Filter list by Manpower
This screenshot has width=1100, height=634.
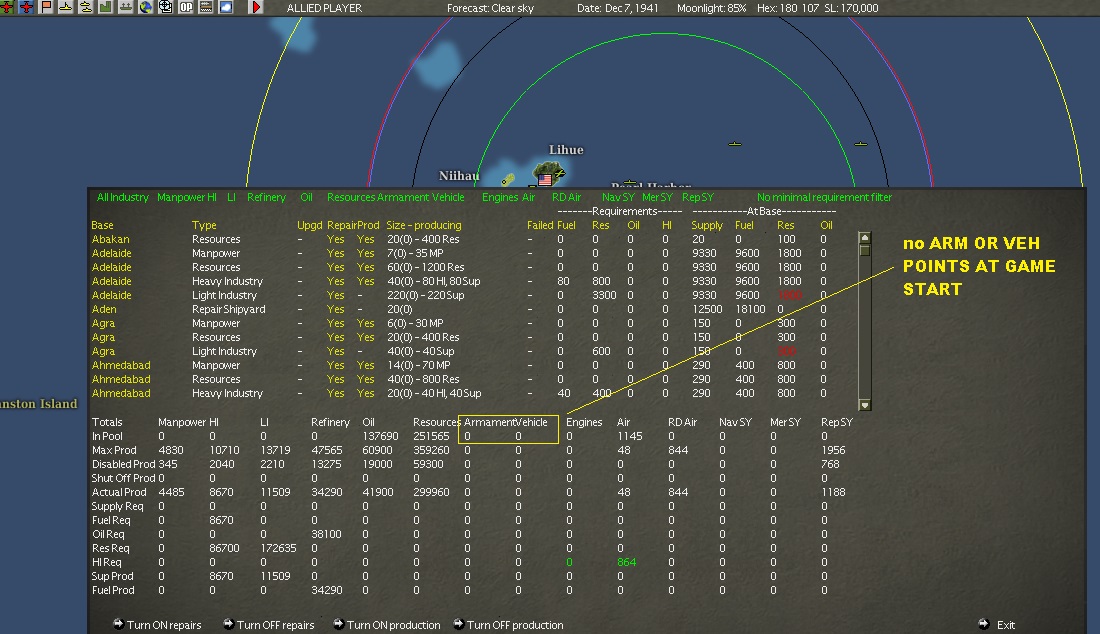[182, 197]
